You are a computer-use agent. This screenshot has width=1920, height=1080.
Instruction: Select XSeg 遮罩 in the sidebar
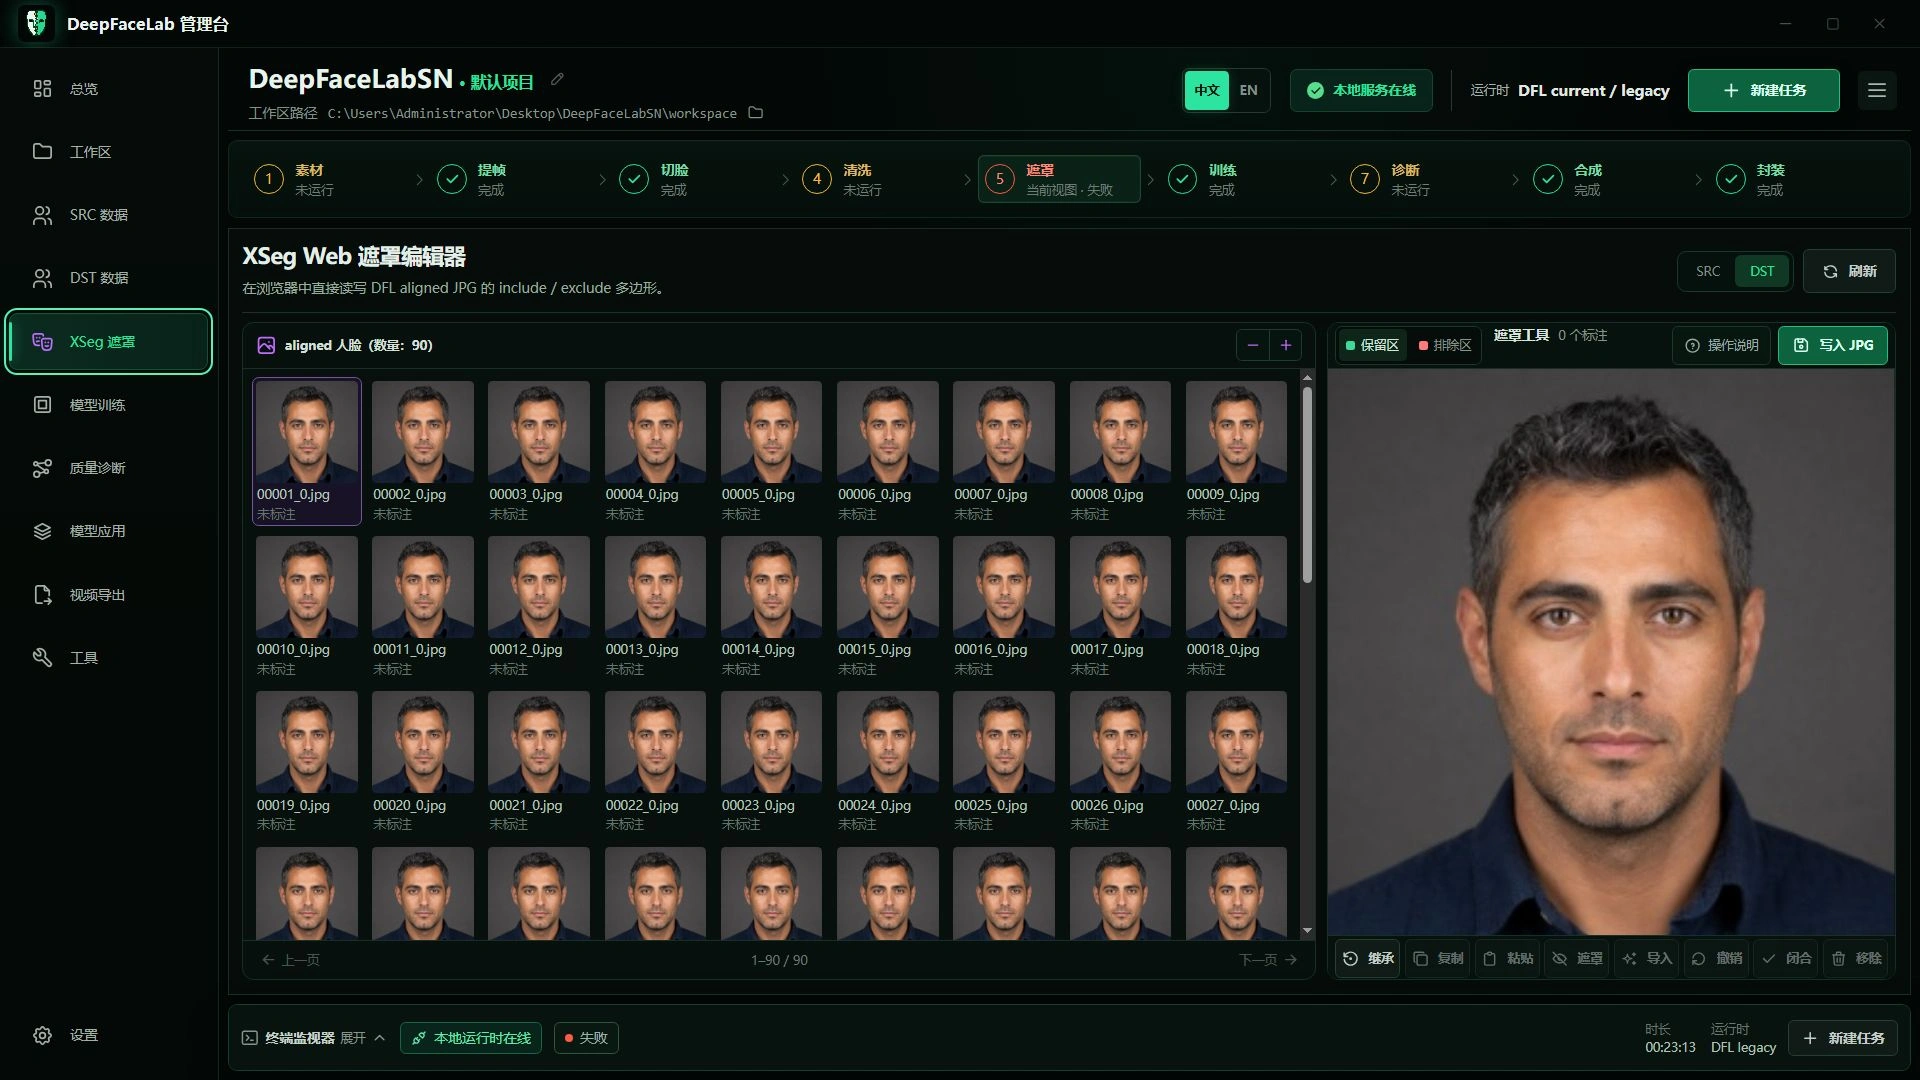pyautogui.click(x=108, y=342)
